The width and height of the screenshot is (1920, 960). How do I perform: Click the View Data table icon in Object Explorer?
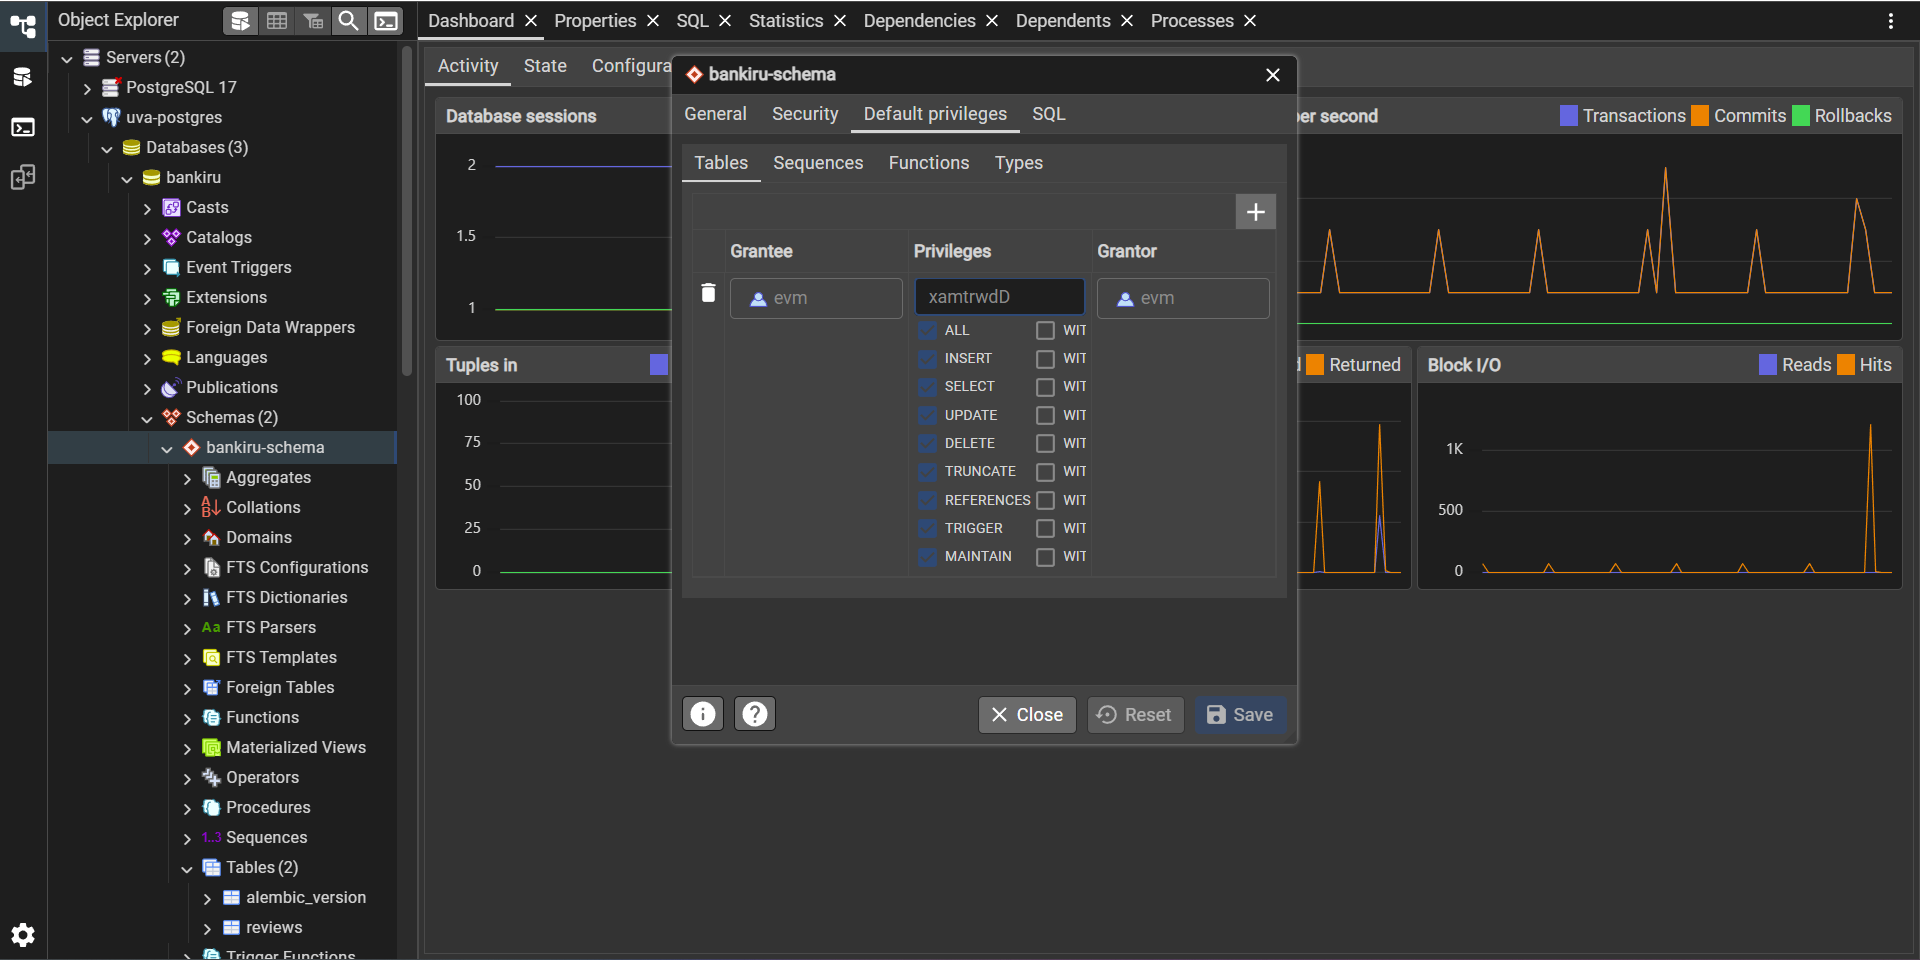point(277,20)
